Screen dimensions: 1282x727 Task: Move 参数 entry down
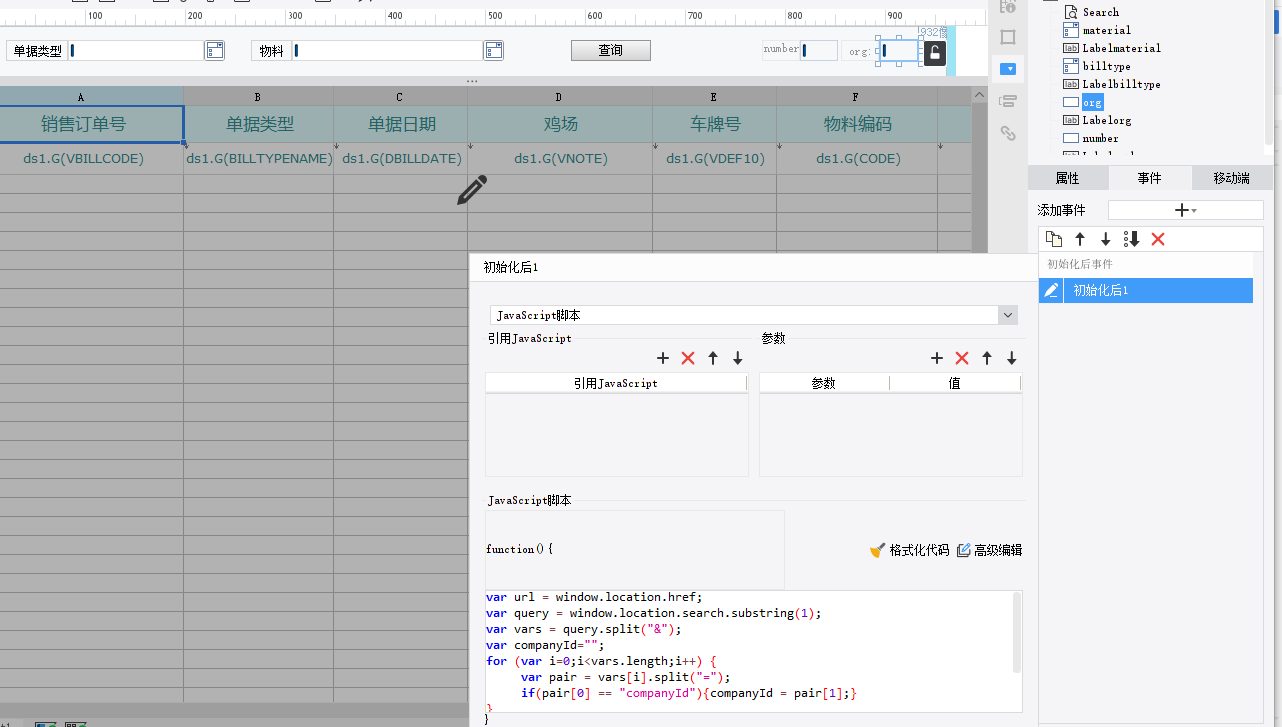pos(1012,358)
